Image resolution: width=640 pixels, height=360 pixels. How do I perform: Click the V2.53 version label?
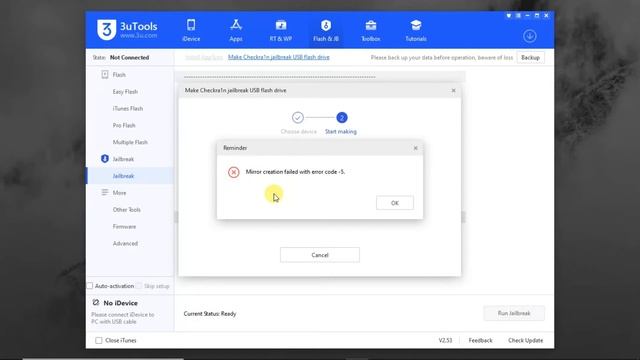tap(445, 340)
